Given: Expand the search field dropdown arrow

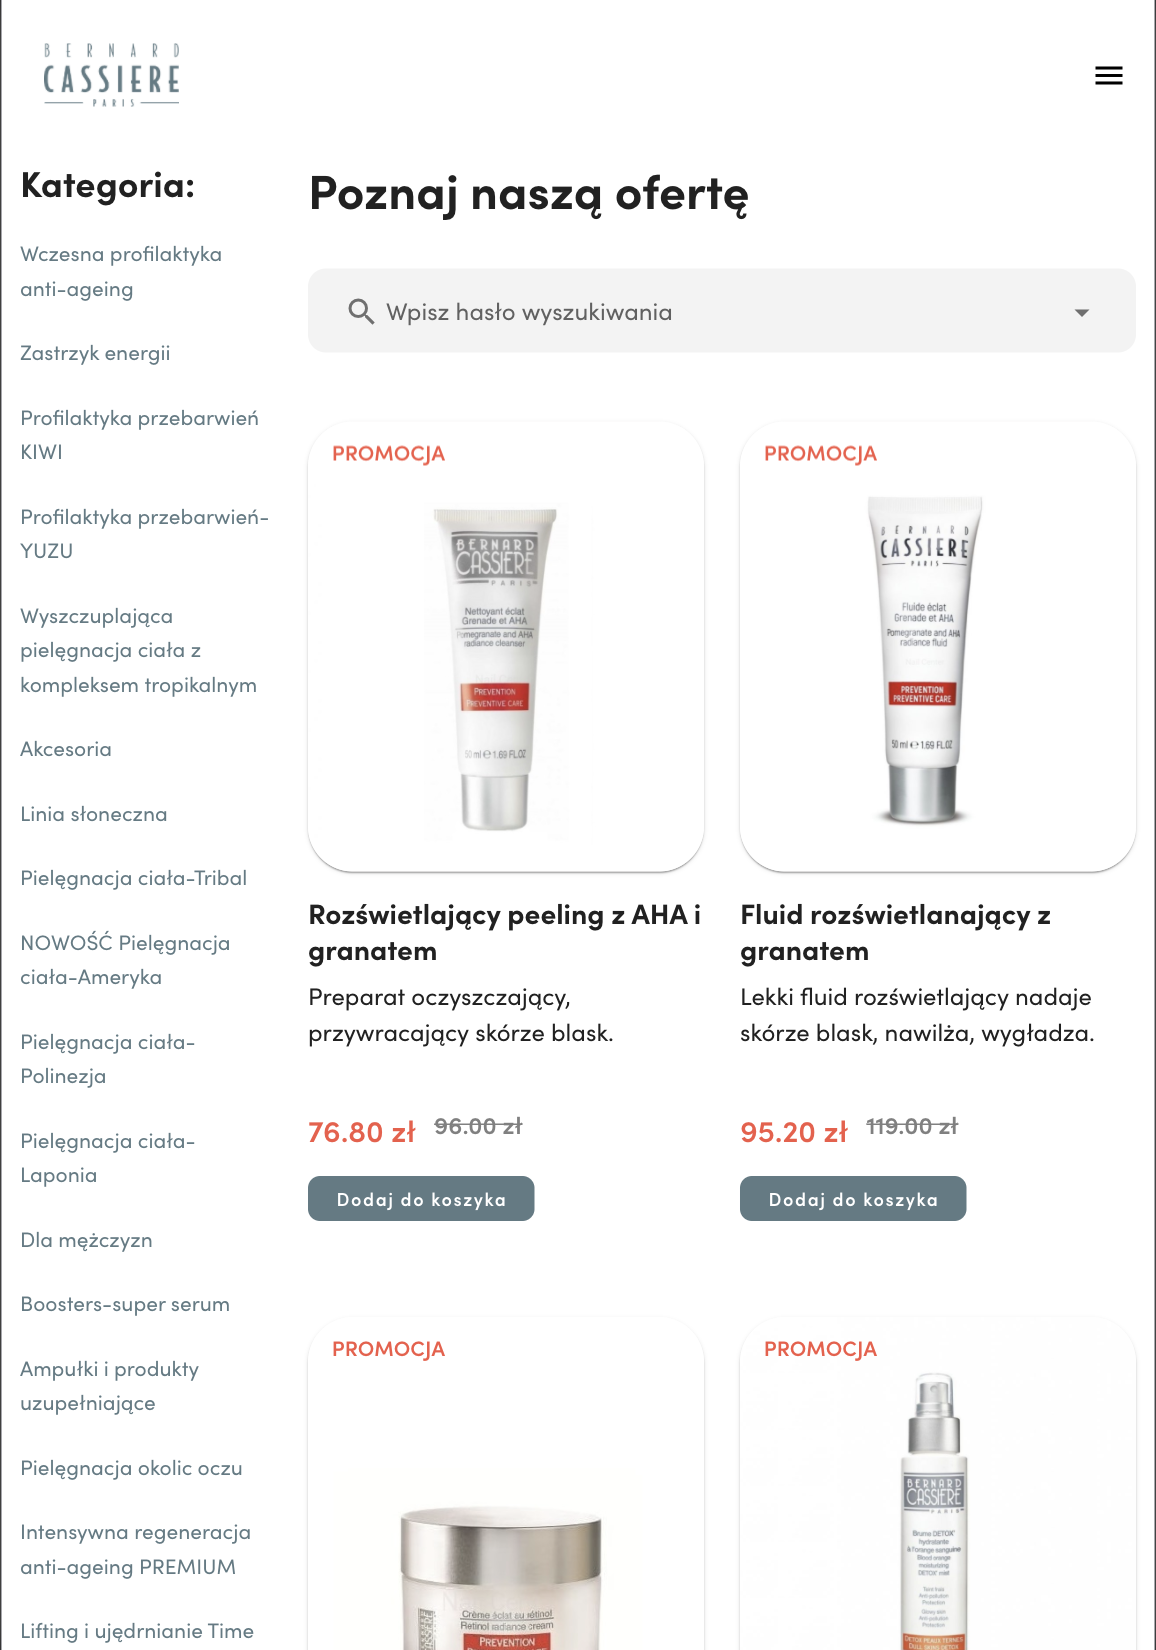Looking at the screenshot, I should click(1081, 312).
